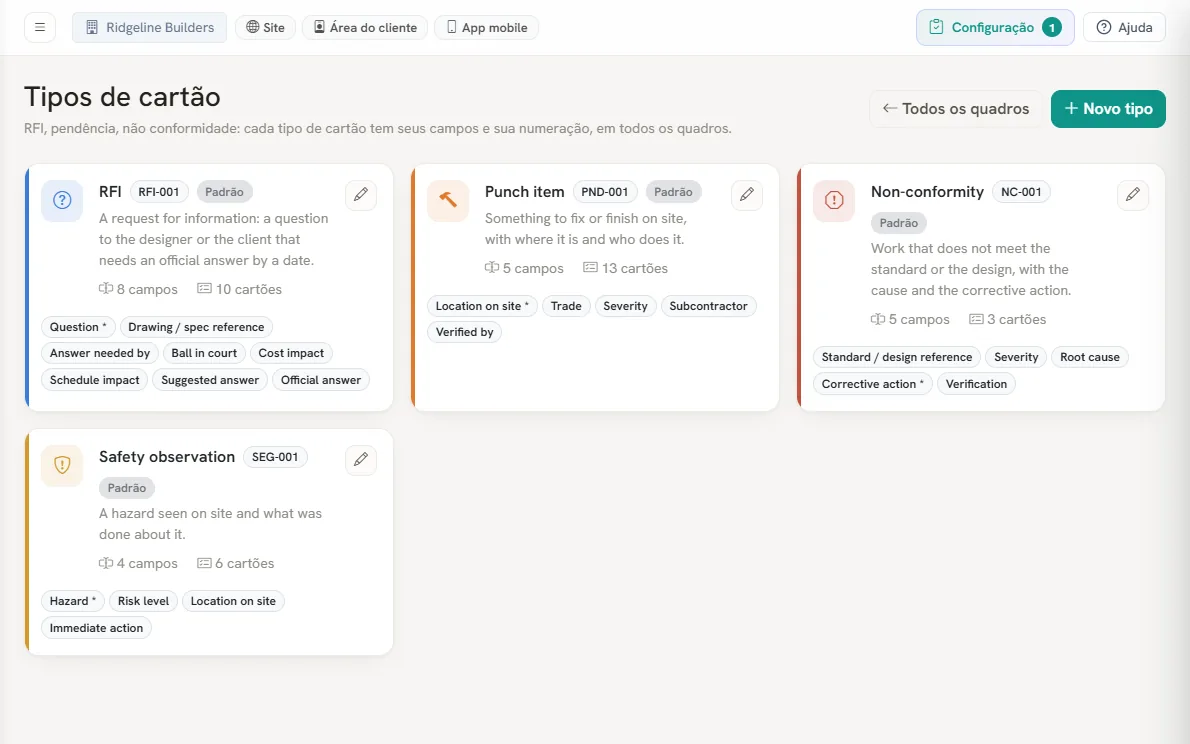Image resolution: width=1190 pixels, height=744 pixels.
Task: Click the Non-conformity alert icon
Action: (834, 200)
